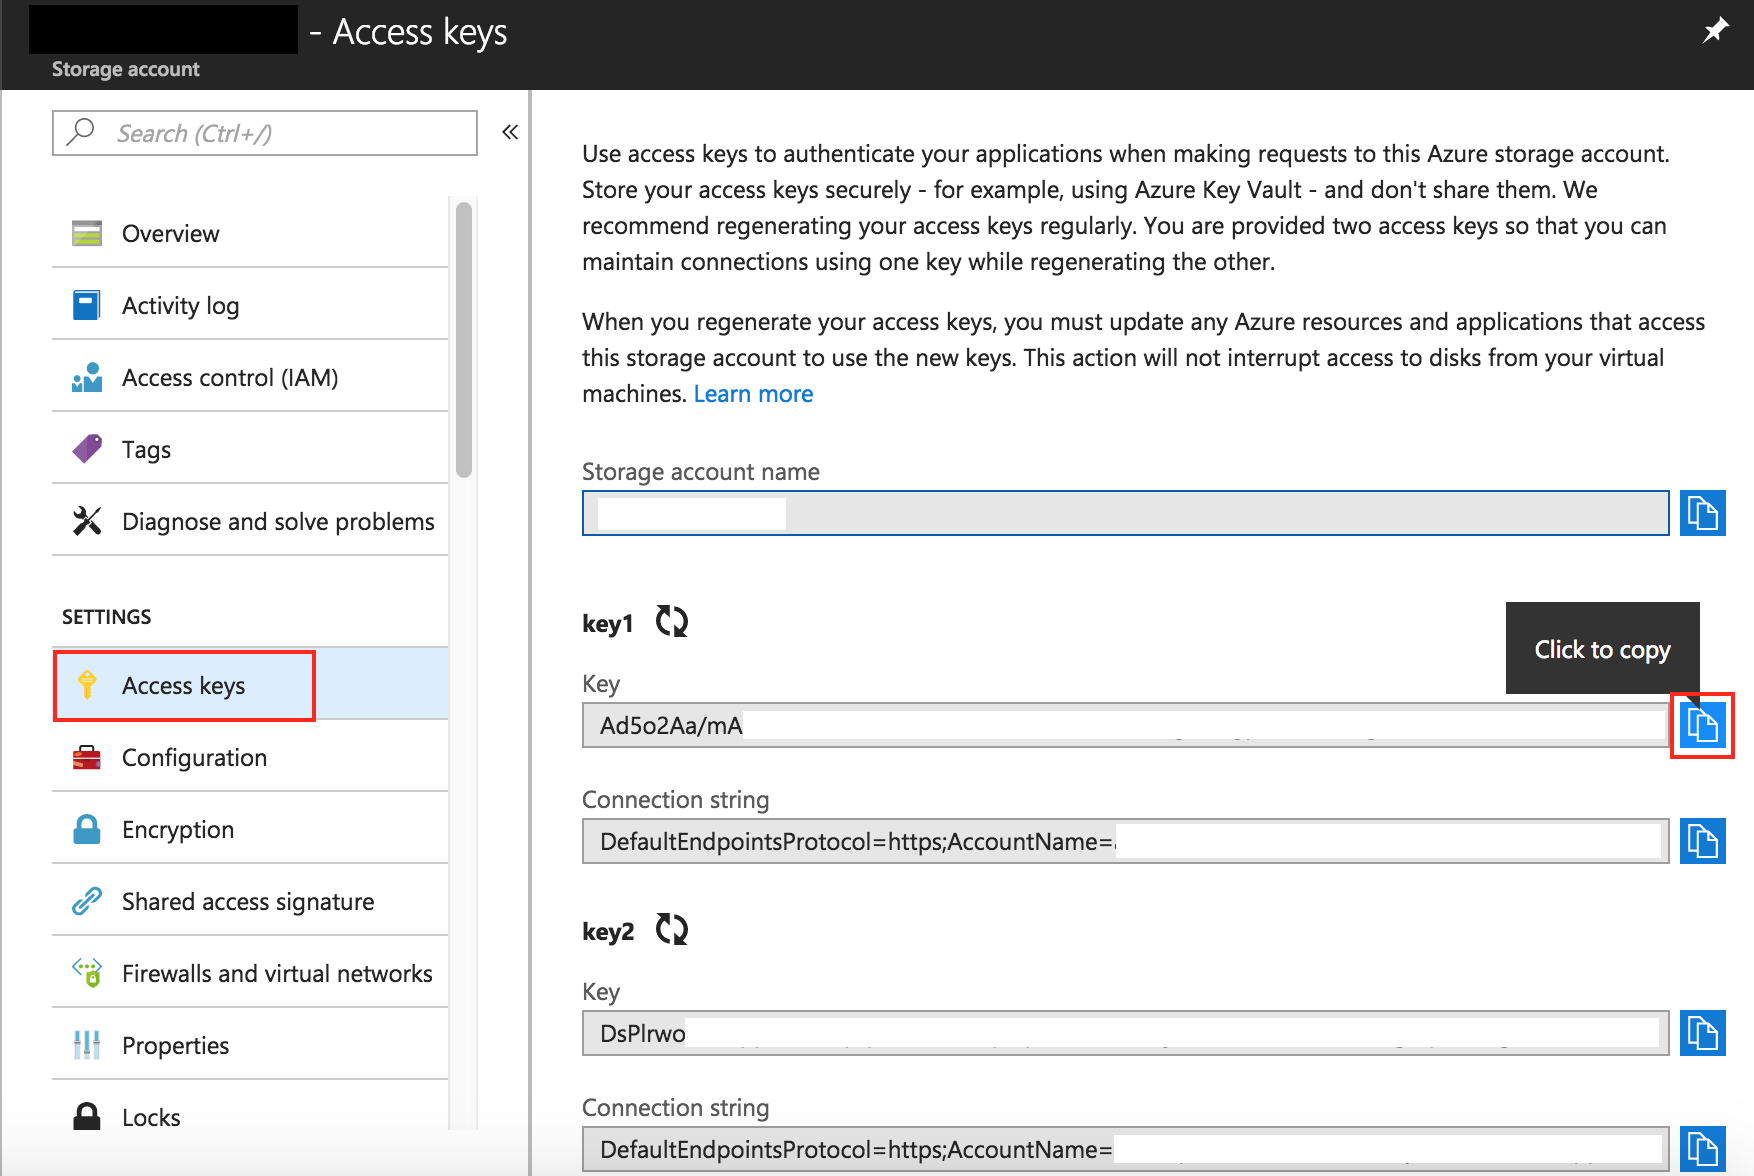The image size is (1754, 1176).
Task: Click the key2 Key field
Action: pyautogui.click(x=1125, y=1033)
